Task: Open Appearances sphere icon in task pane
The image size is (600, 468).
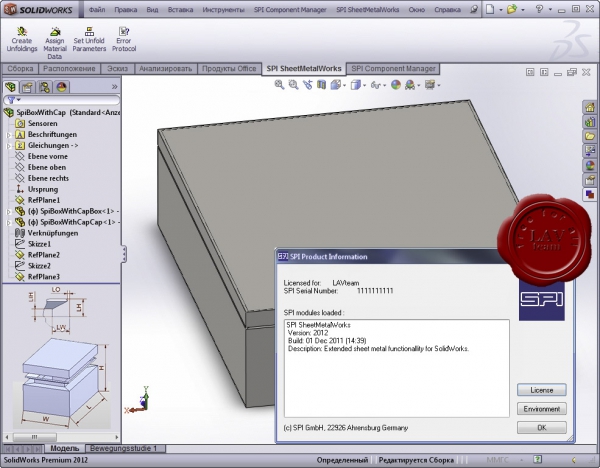Action: (x=590, y=165)
